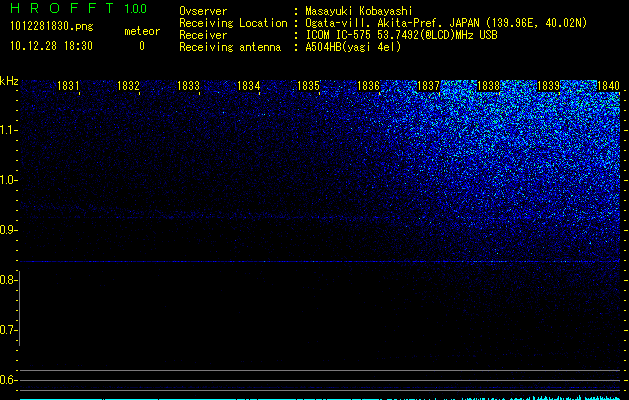Click the Ogata-vill. Akita-Pref. JAPAN location text
Viewport: 629px width, 400px height.
click(446, 23)
